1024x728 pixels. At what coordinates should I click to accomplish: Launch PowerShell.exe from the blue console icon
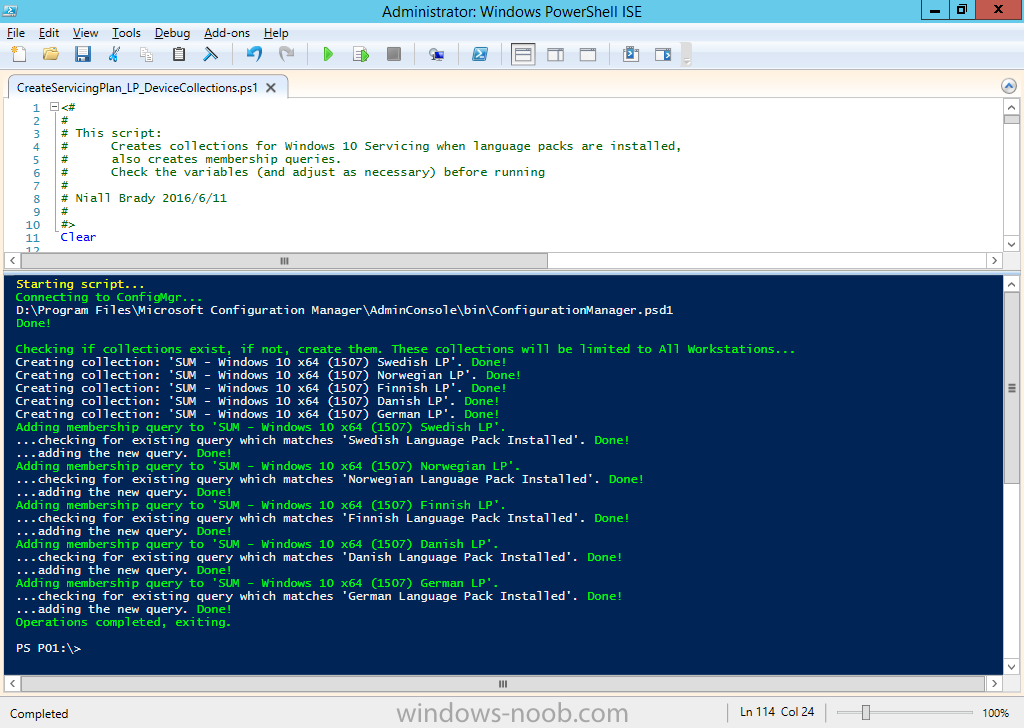coord(480,54)
